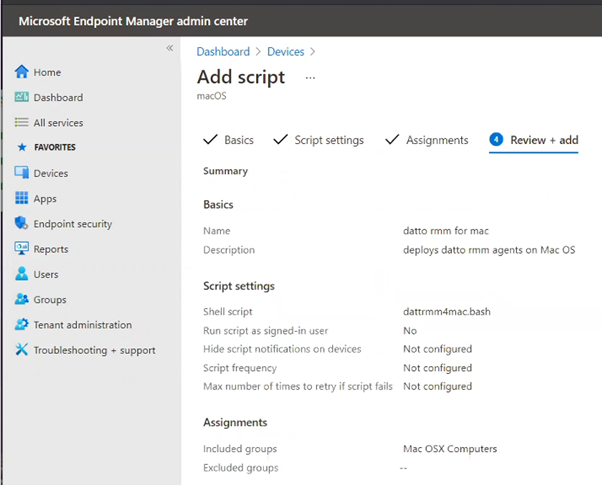Viewport: 602px width, 485px height.
Task: Open Groups in the sidebar
Action: click(50, 300)
